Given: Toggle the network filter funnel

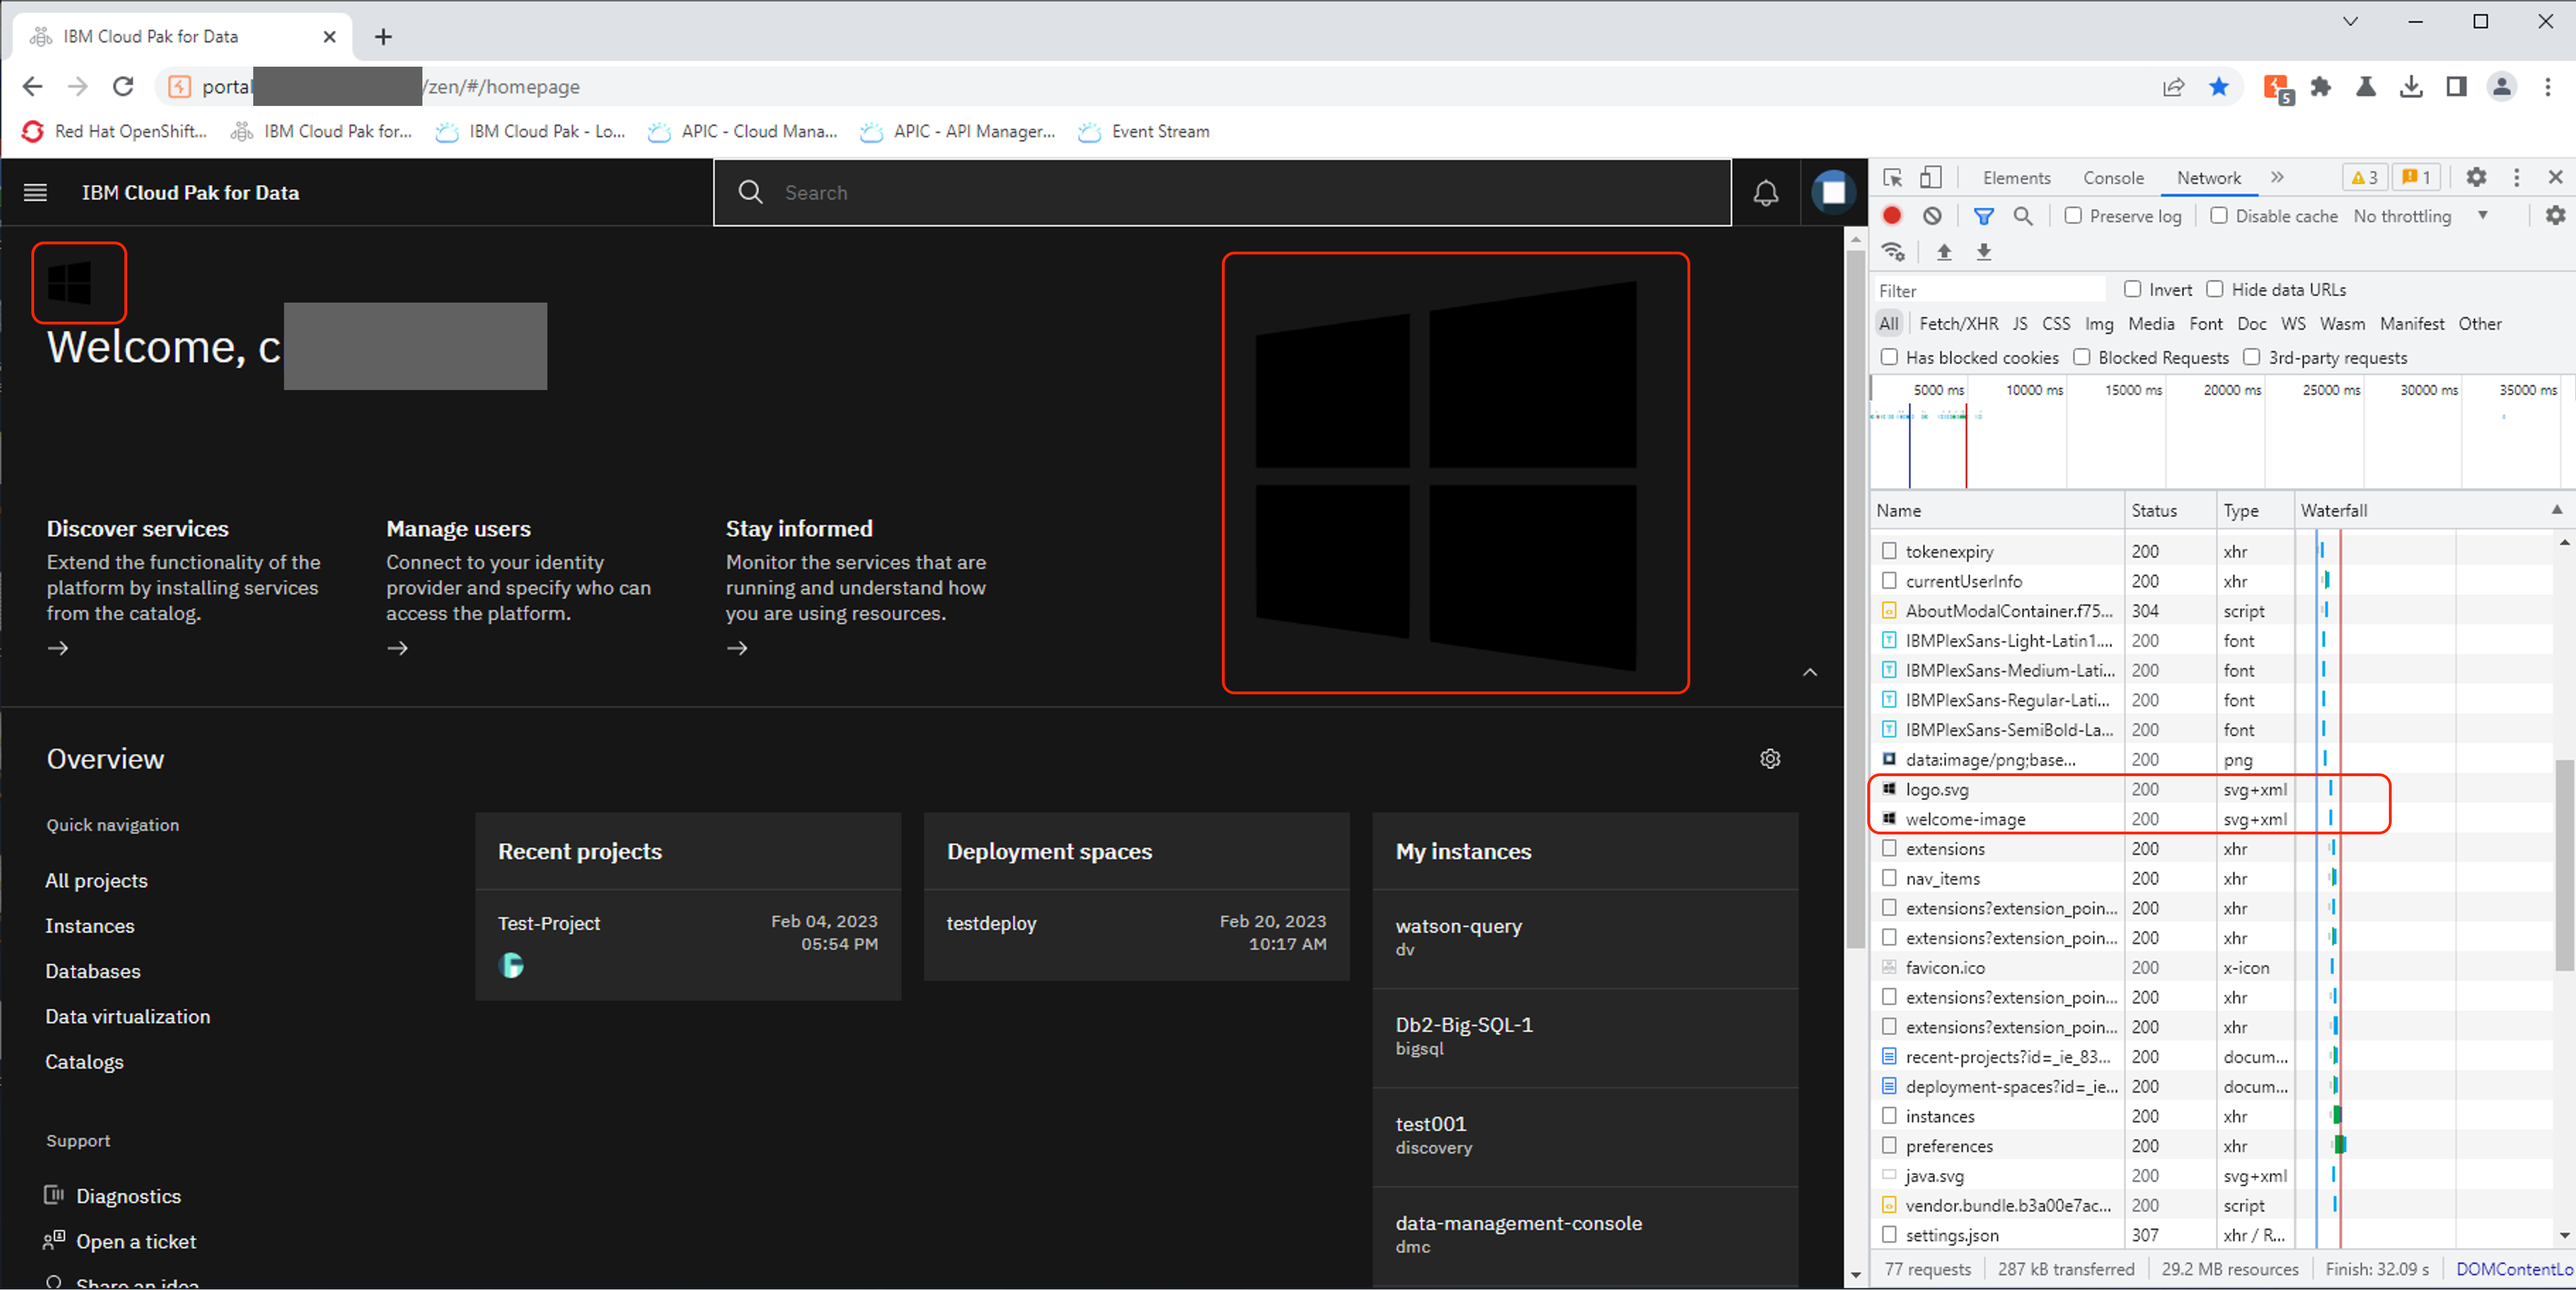Looking at the screenshot, I should 1983,215.
